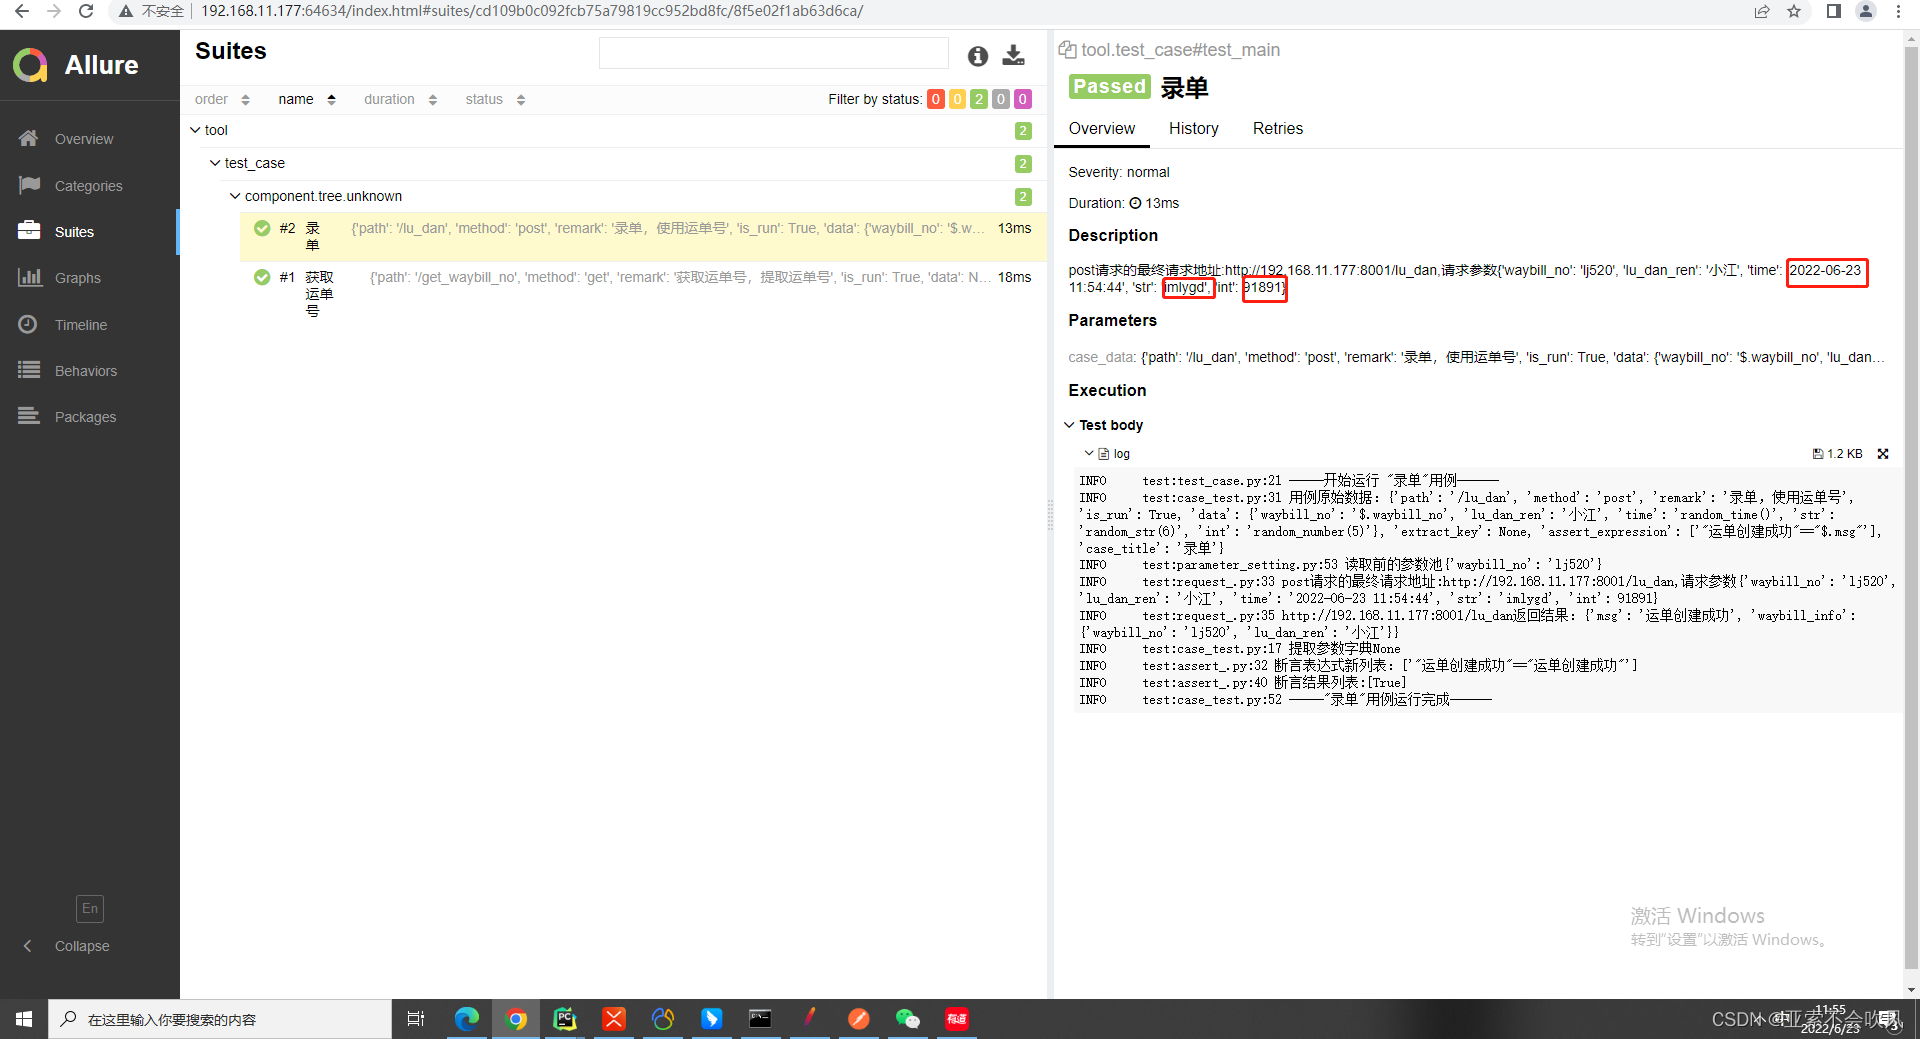1920x1039 pixels.
Task: Click the Allure logo
Action: click(x=76, y=65)
